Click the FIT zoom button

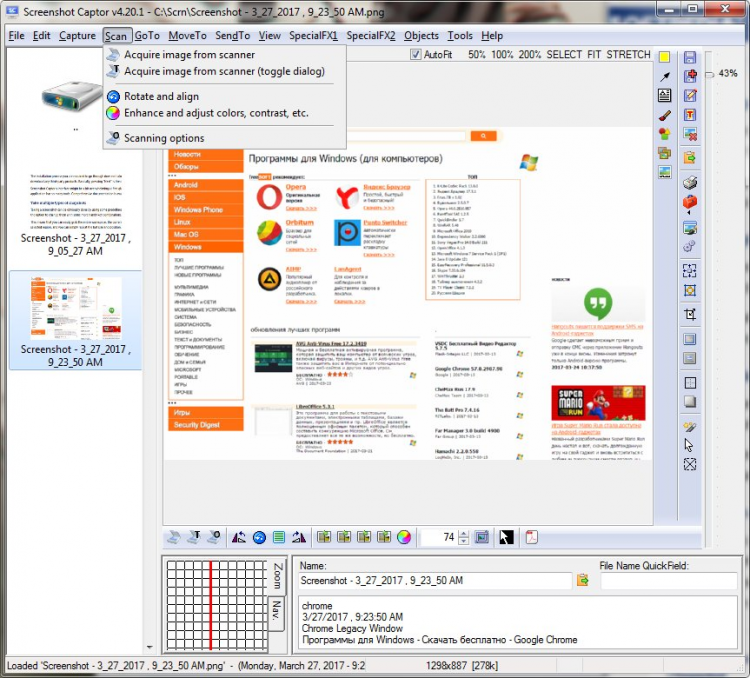[x=594, y=55]
